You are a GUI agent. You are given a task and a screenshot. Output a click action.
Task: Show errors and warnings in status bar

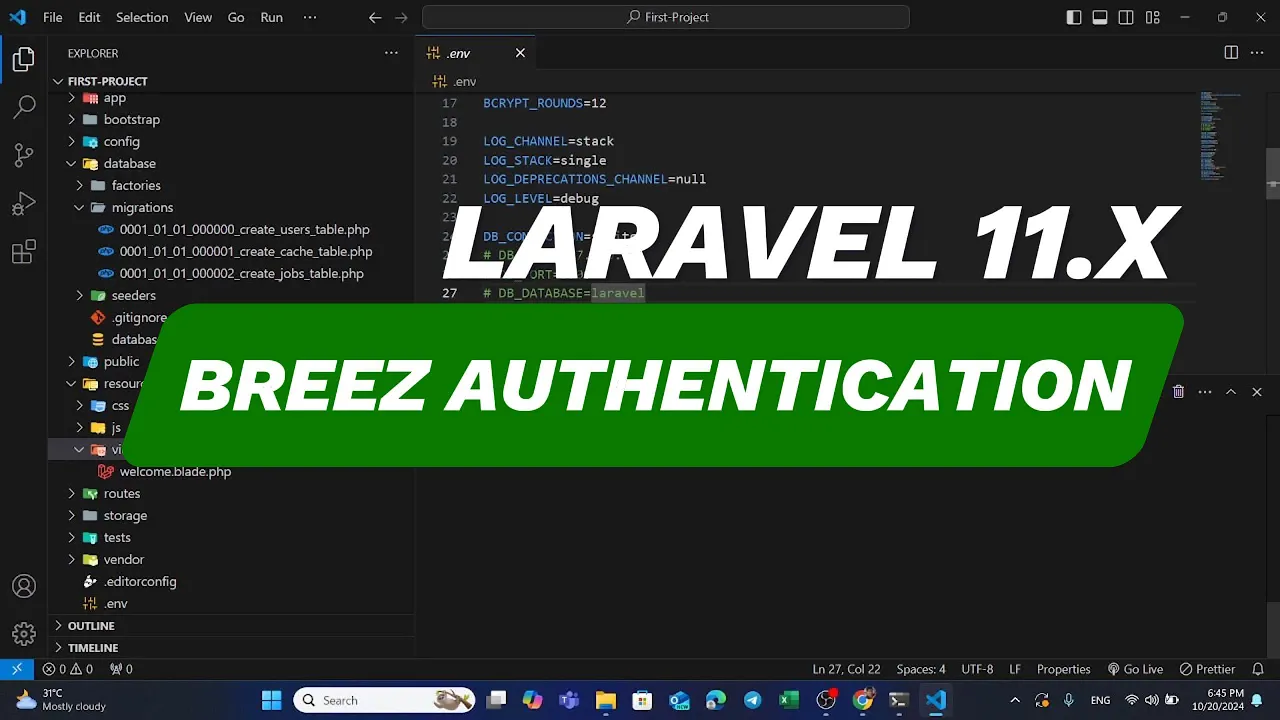click(x=67, y=669)
